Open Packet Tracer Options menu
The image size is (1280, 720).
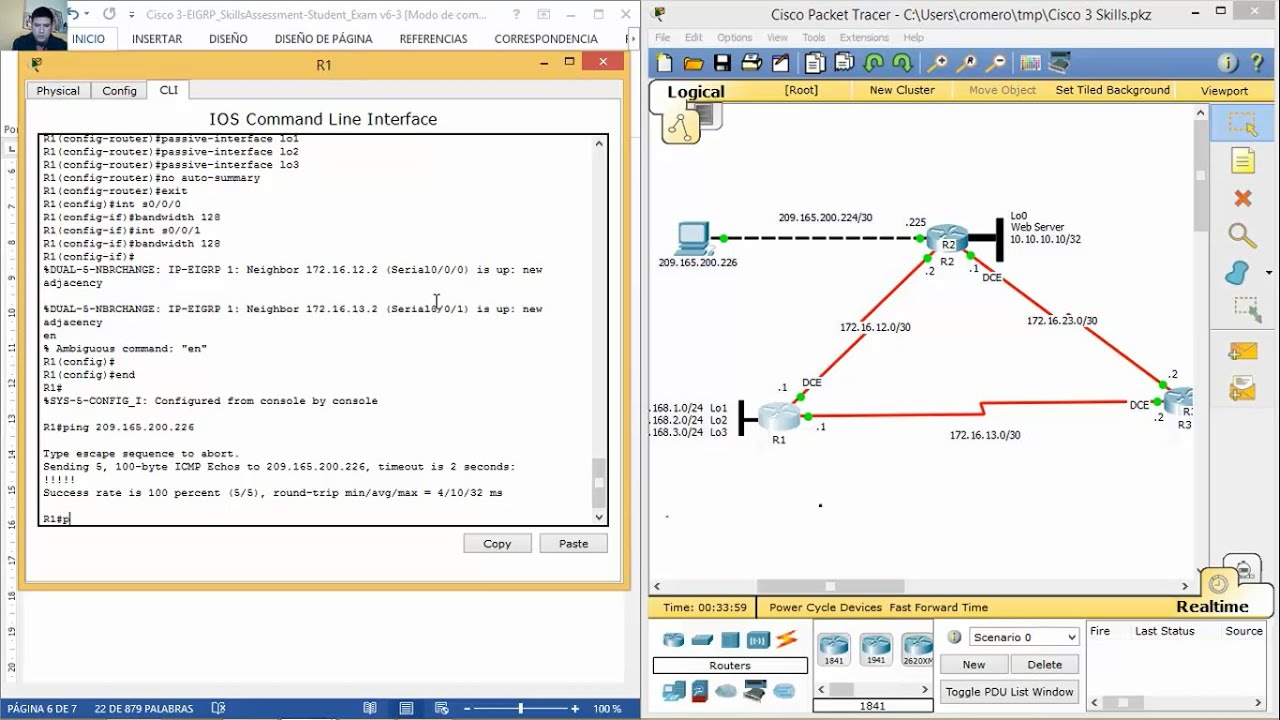point(734,37)
